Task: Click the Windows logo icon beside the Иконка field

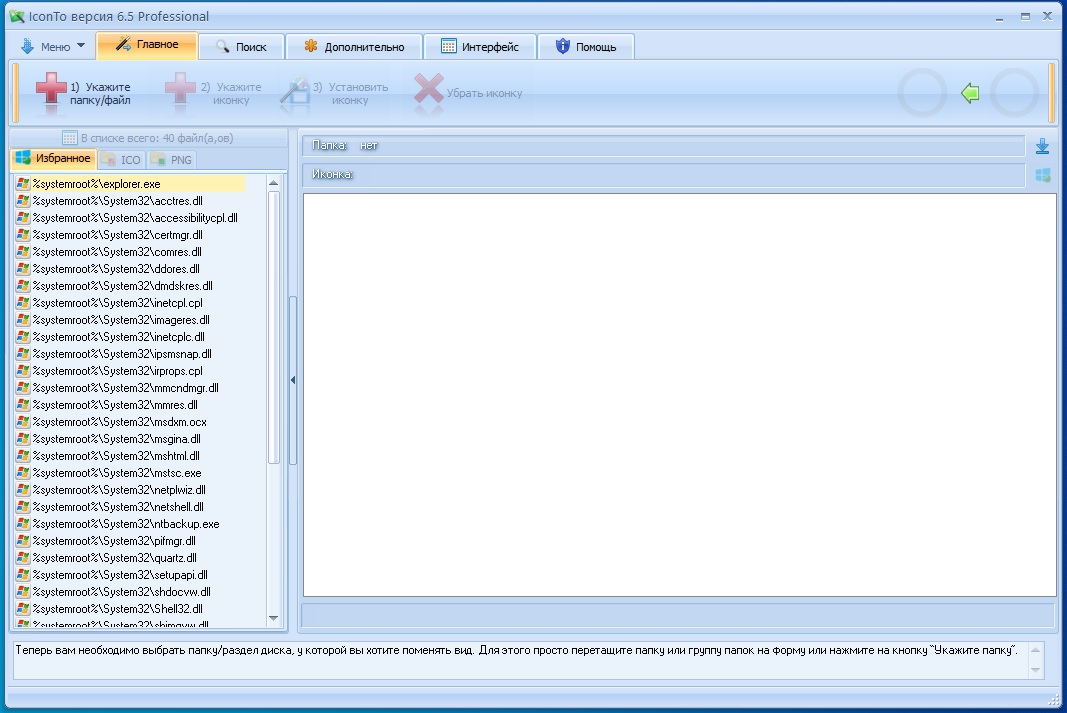Action: point(1042,175)
